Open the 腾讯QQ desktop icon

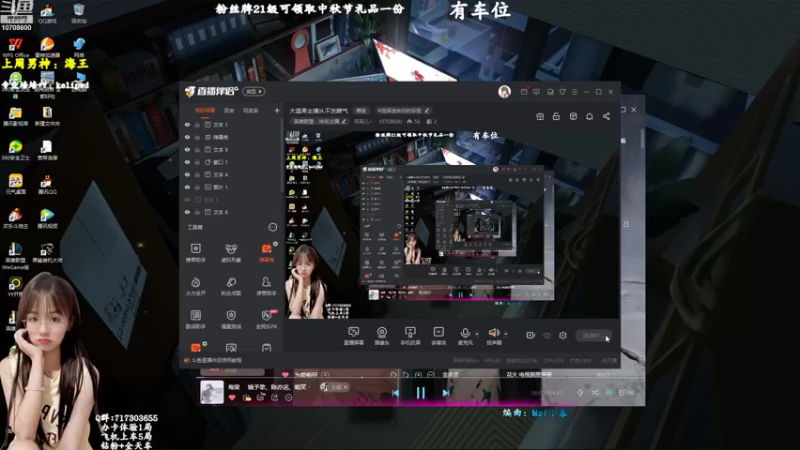[x=47, y=185]
